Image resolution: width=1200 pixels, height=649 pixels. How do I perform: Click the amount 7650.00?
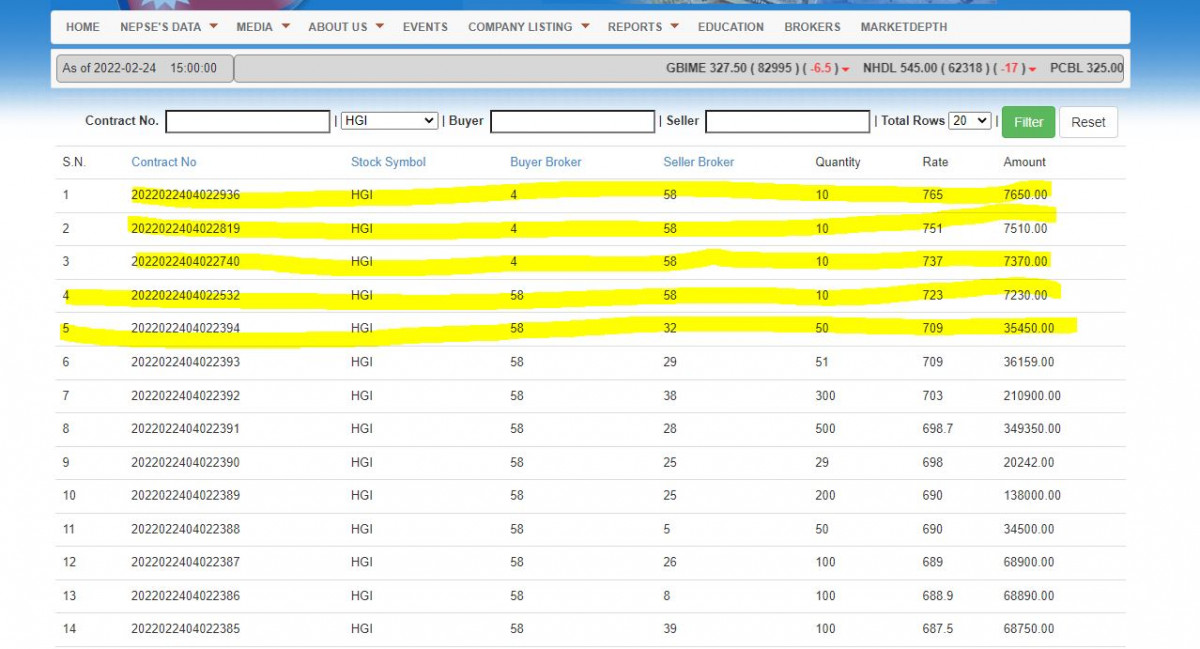pos(1025,195)
